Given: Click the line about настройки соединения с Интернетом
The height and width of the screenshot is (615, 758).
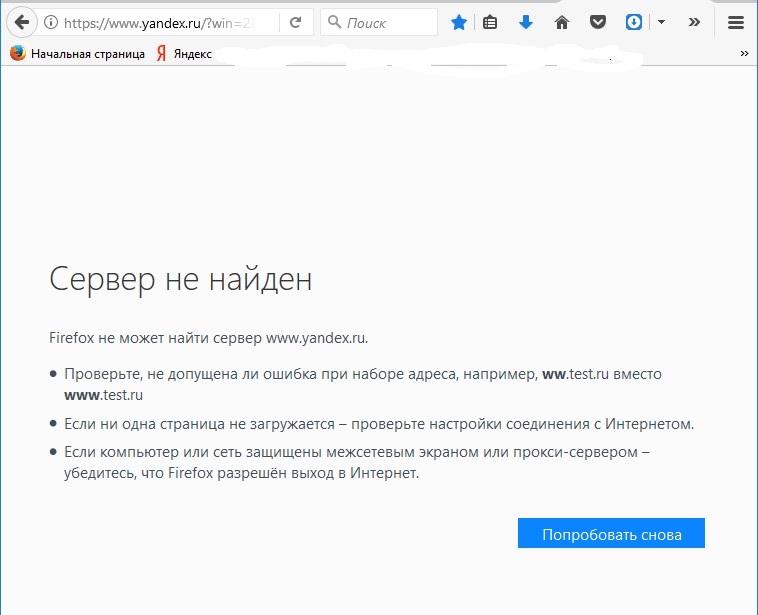Looking at the screenshot, I should point(379,424).
